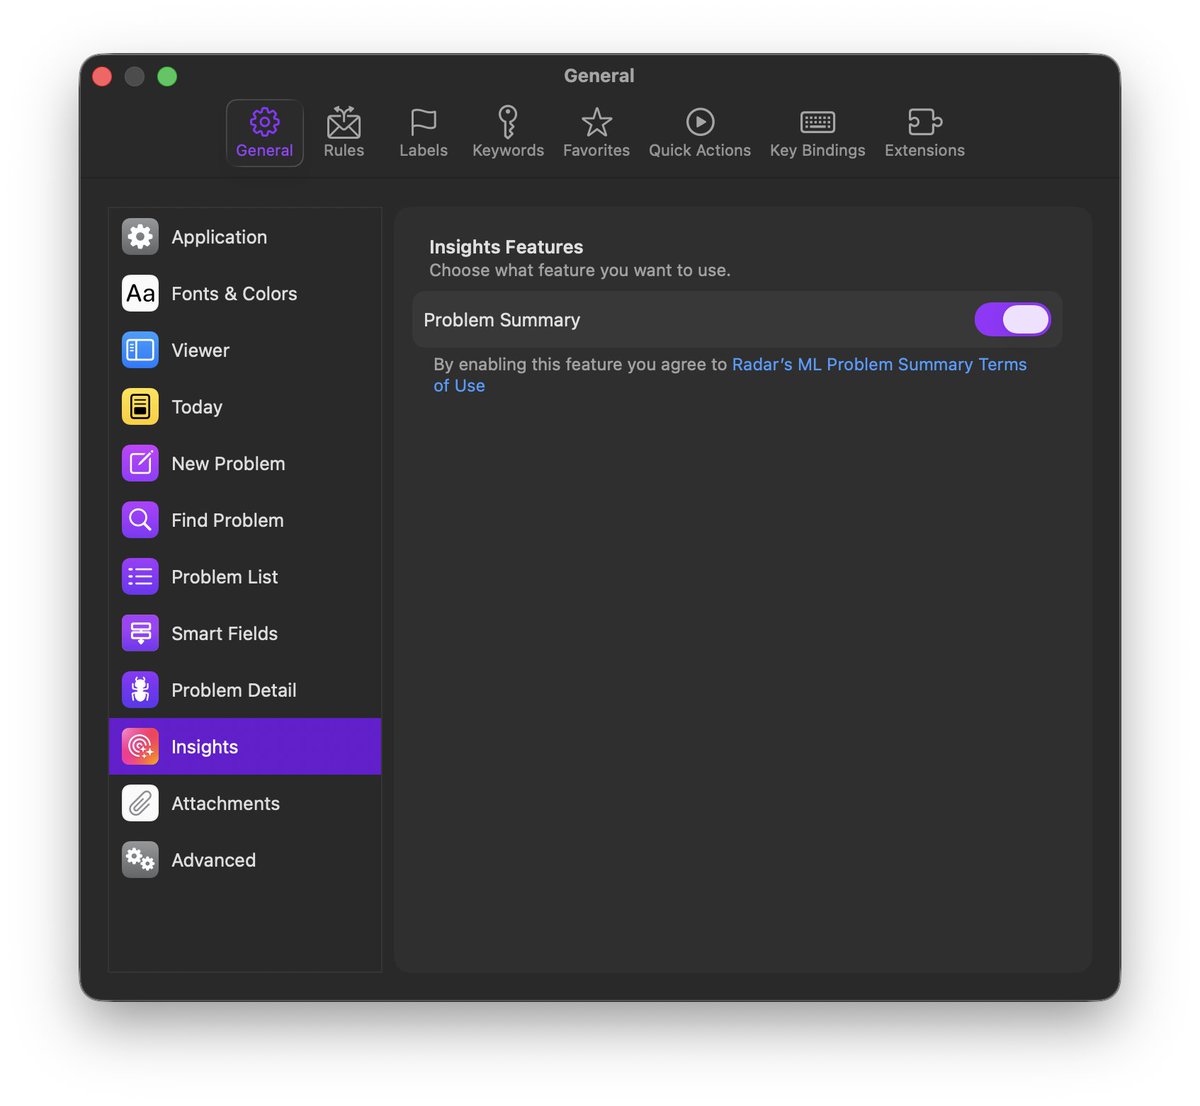Image resolution: width=1200 pixels, height=1106 pixels.
Task: Open the Rules envelope icon
Action: coord(344,122)
